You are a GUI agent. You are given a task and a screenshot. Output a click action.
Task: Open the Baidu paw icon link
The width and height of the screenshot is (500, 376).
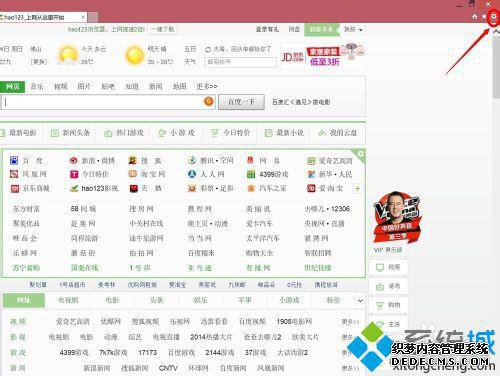(x=14, y=160)
